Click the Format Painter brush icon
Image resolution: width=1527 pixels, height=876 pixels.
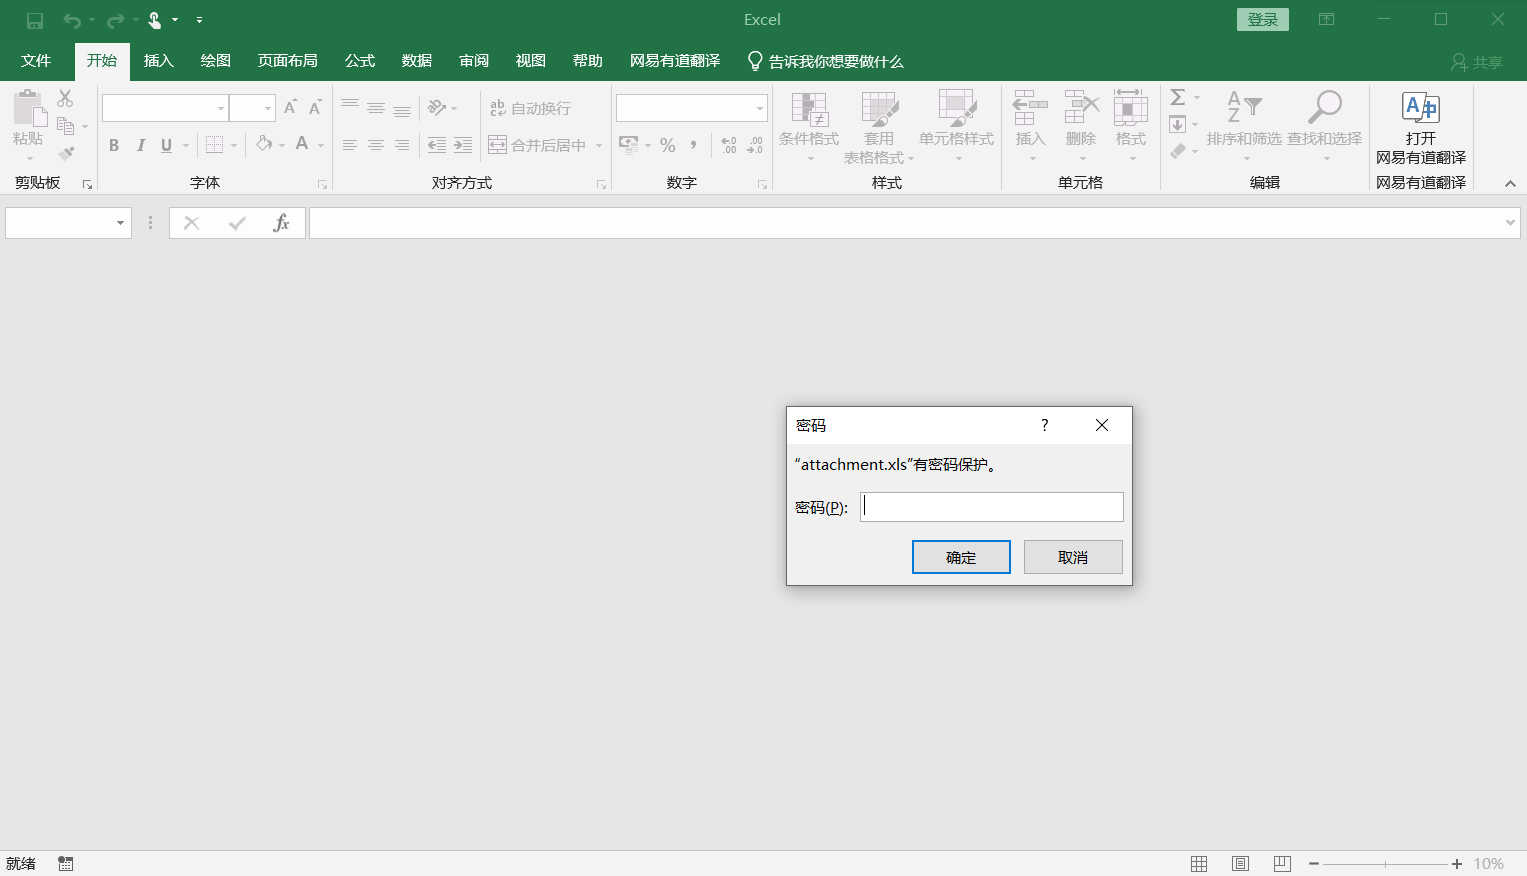pos(66,153)
